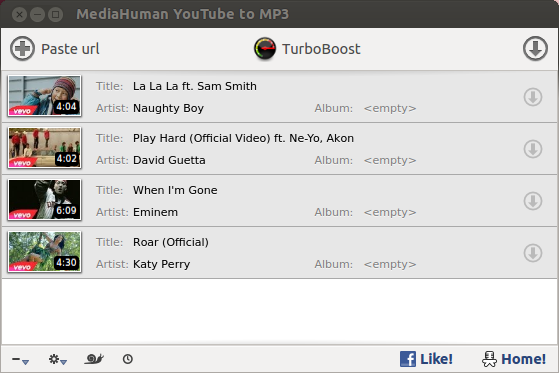Edit the artist name David Guetta
The height and width of the screenshot is (373, 559).
point(169,160)
